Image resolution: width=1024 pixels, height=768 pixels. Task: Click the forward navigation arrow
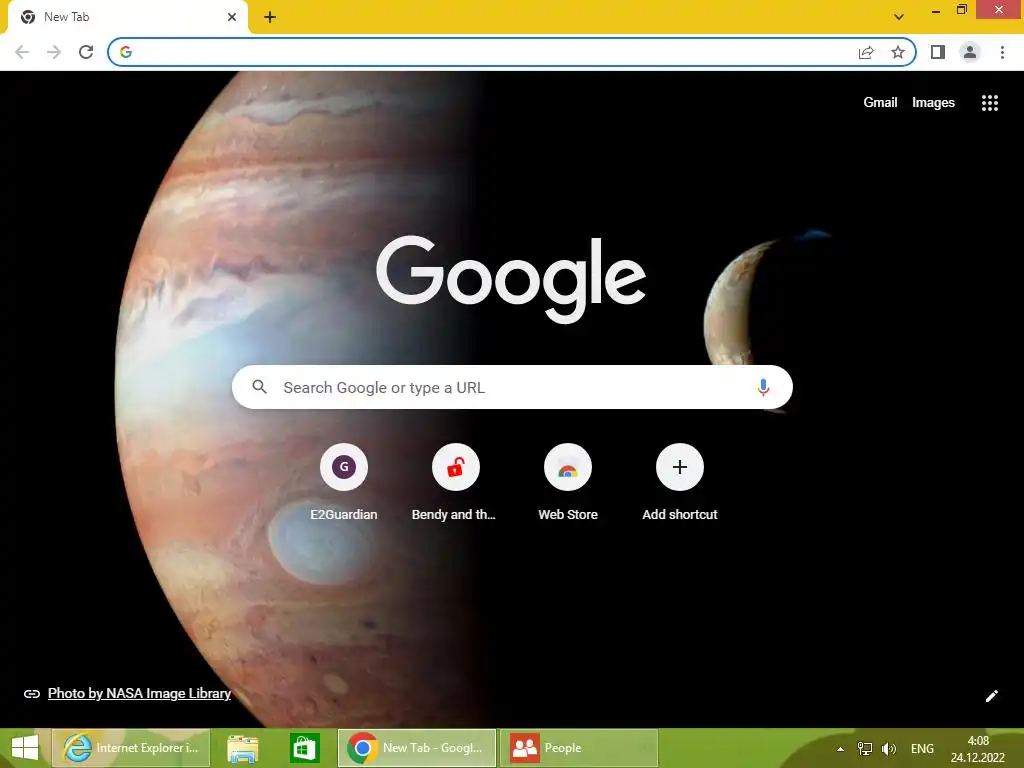tap(54, 52)
